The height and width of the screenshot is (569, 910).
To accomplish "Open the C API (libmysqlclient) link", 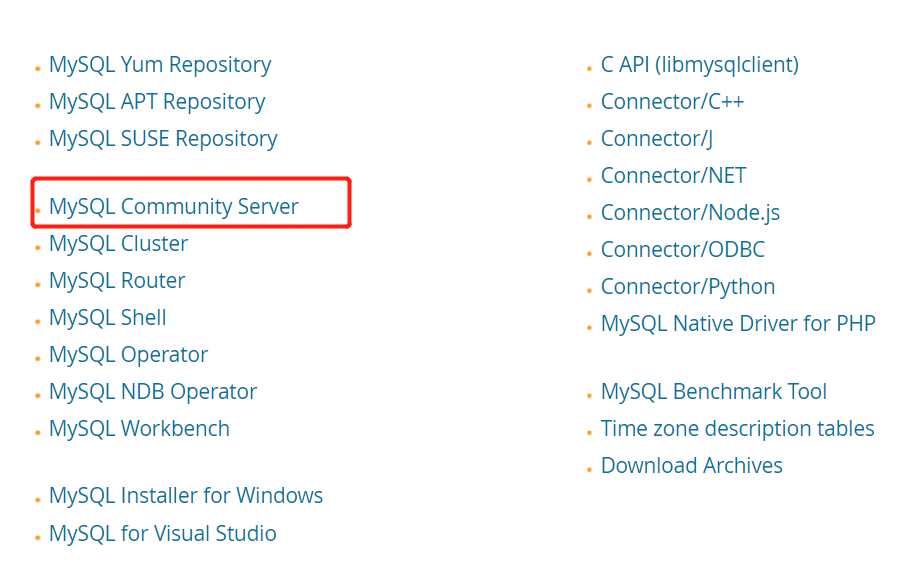I will (x=699, y=65).
